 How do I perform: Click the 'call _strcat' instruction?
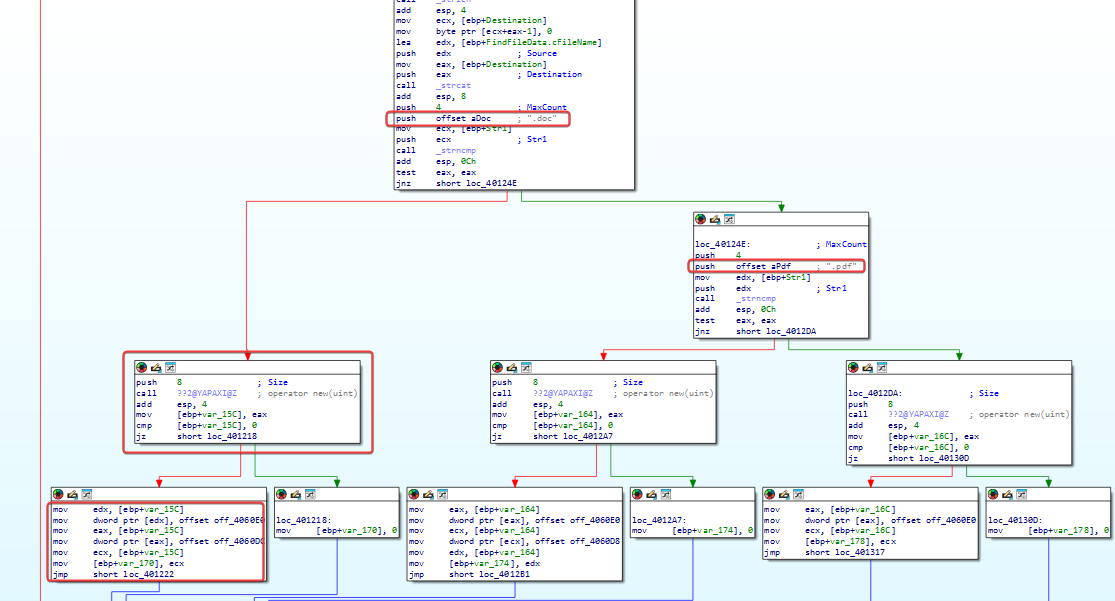click(x=433, y=85)
